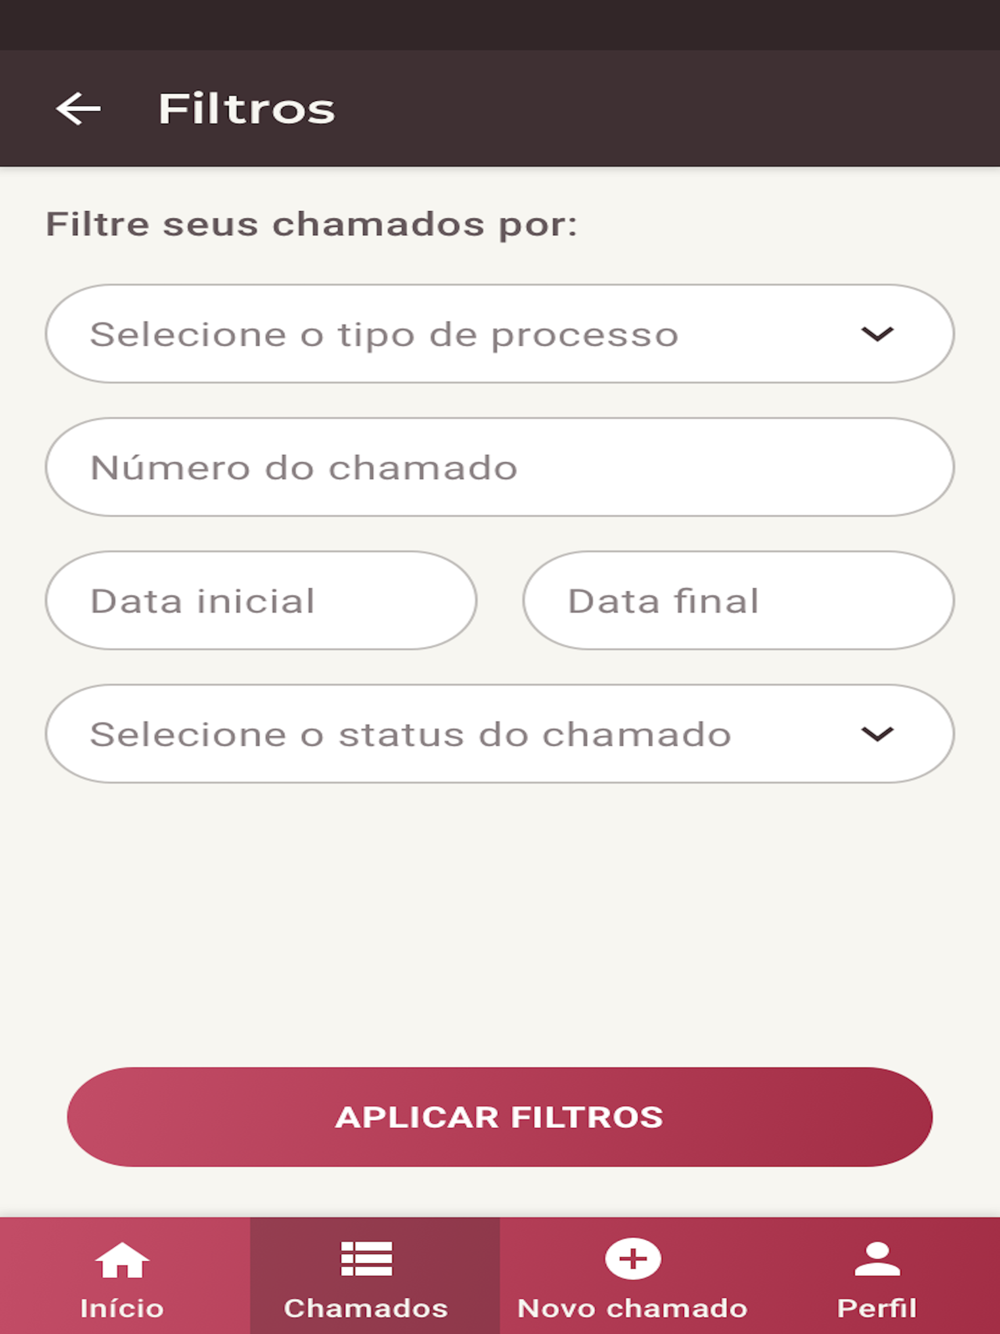Go to the Início tab label
This screenshot has width=1000, height=1334.
[x=122, y=1308]
